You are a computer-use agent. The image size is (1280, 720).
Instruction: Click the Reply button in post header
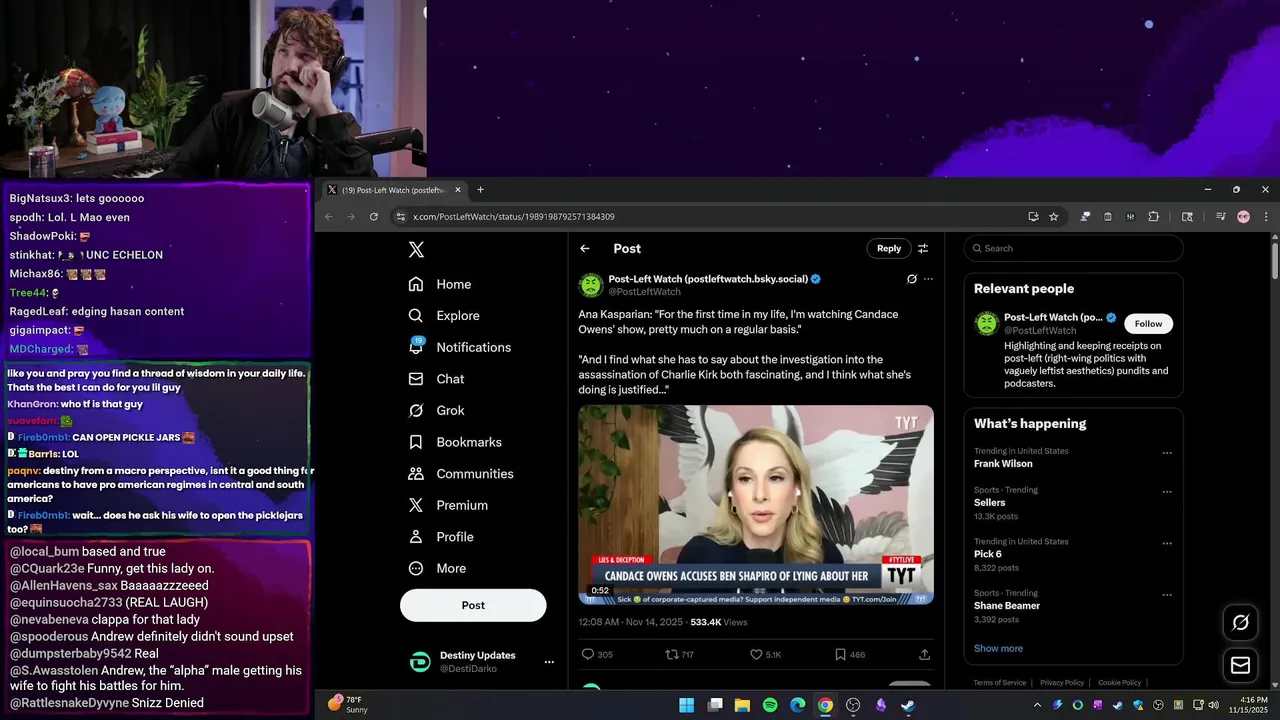pos(889,248)
